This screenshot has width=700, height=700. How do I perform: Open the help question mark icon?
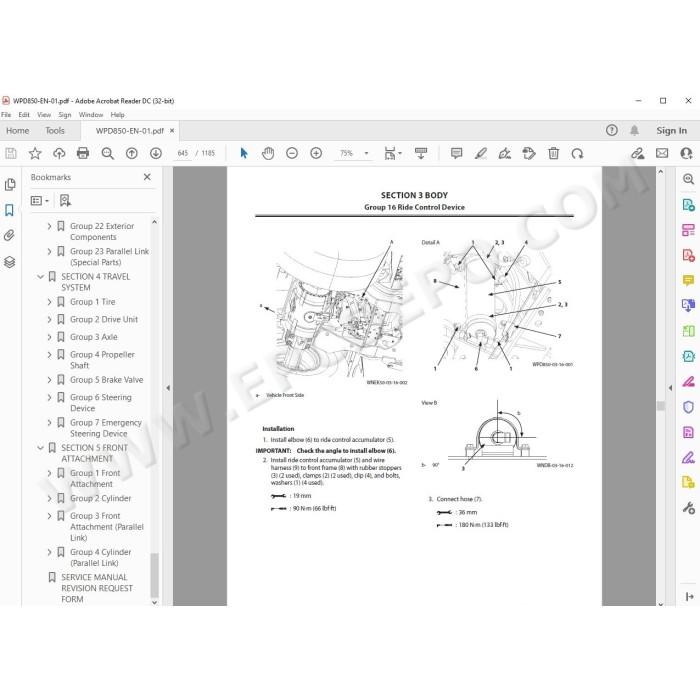[x=612, y=130]
